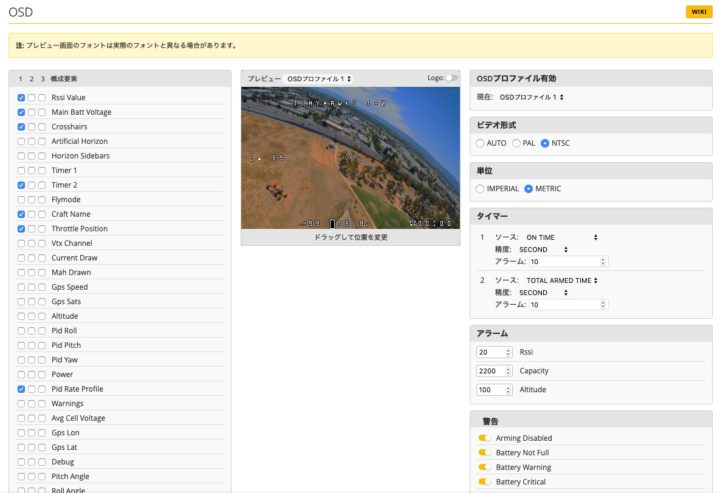Select IMPERIAL units
This screenshot has height=493, width=720.
coord(481,189)
